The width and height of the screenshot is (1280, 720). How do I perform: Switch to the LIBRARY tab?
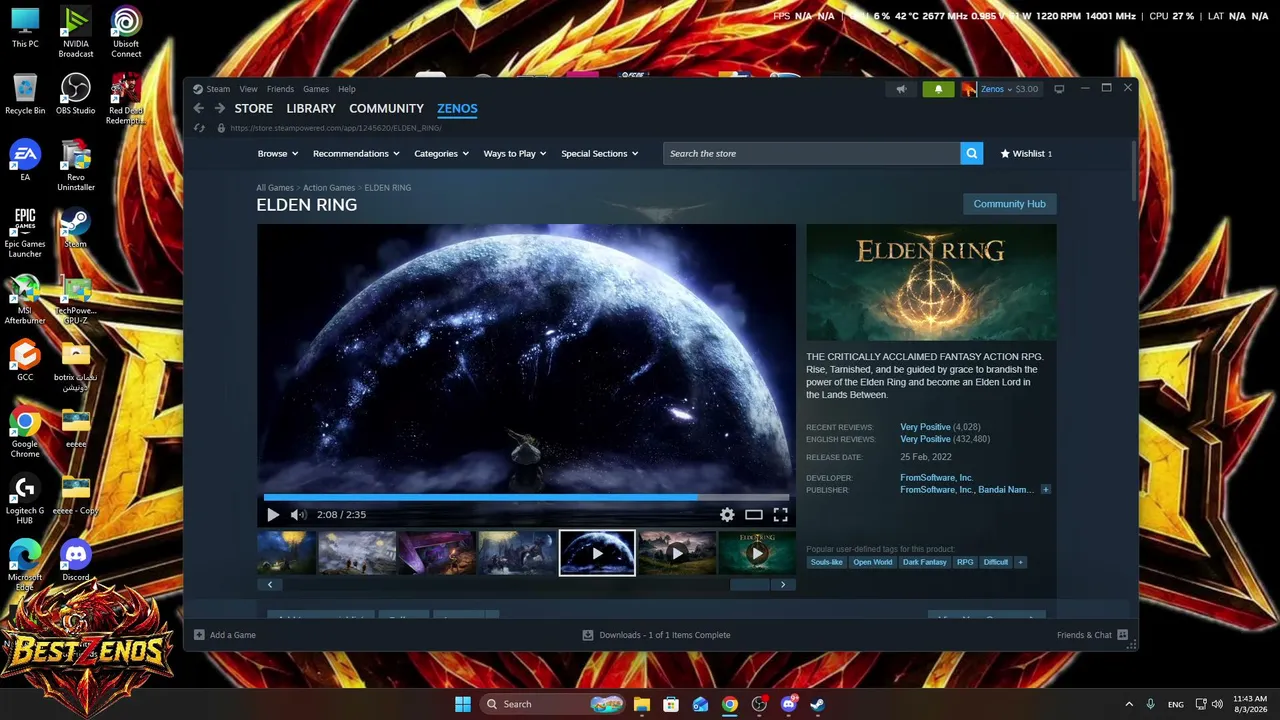(x=311, y=109)
